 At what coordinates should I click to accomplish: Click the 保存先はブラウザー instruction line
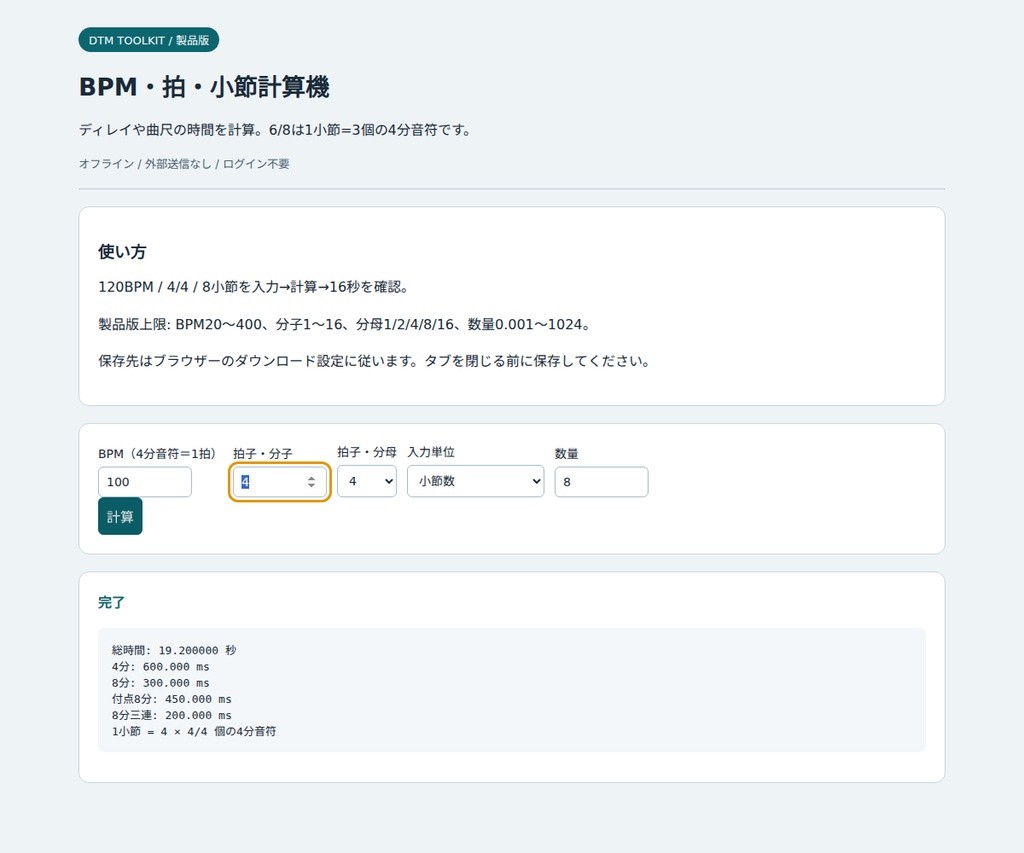coord(374,361)
